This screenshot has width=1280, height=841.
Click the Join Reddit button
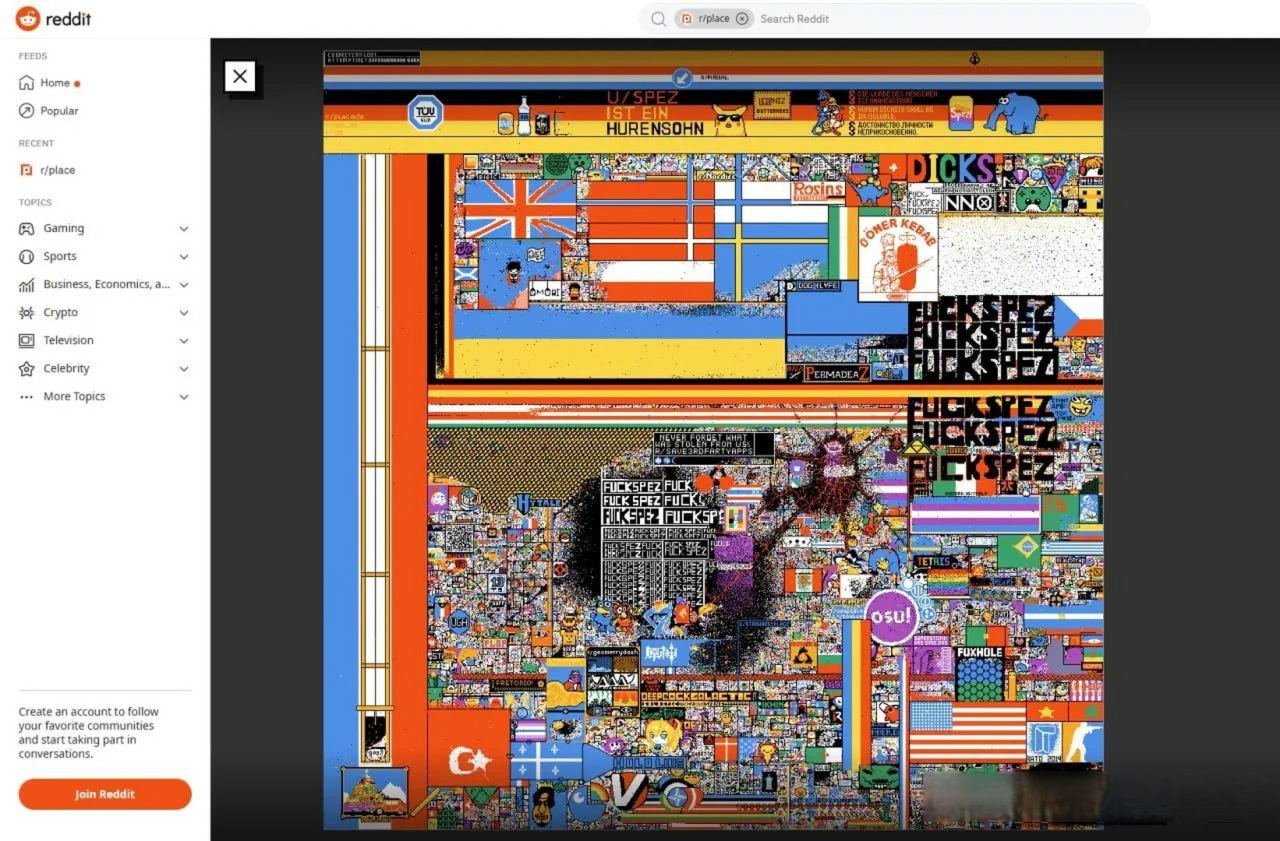(x=105, y=794)
